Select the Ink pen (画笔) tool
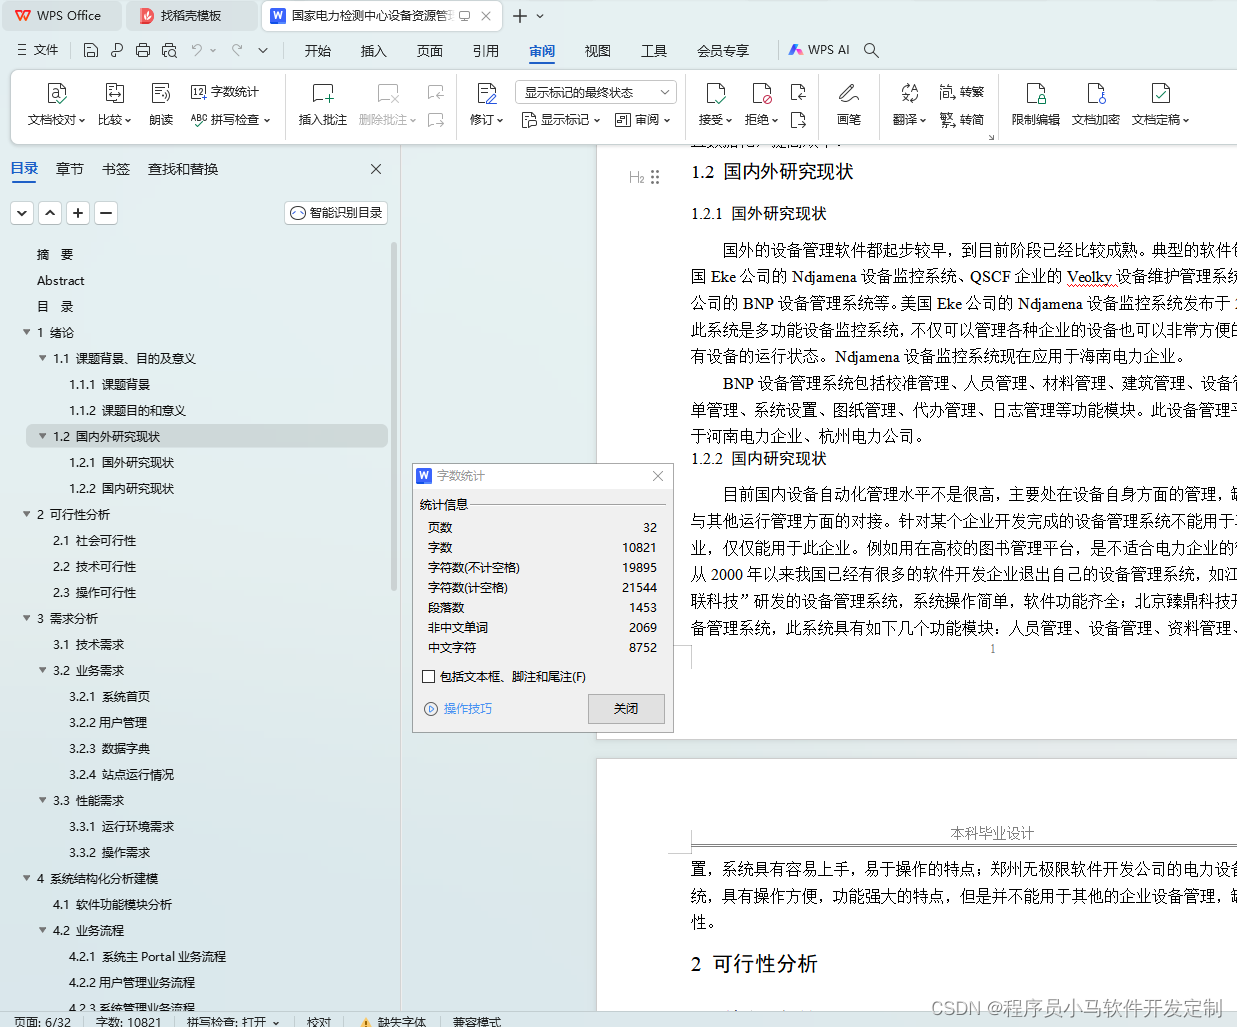 (x=848, y=105)
